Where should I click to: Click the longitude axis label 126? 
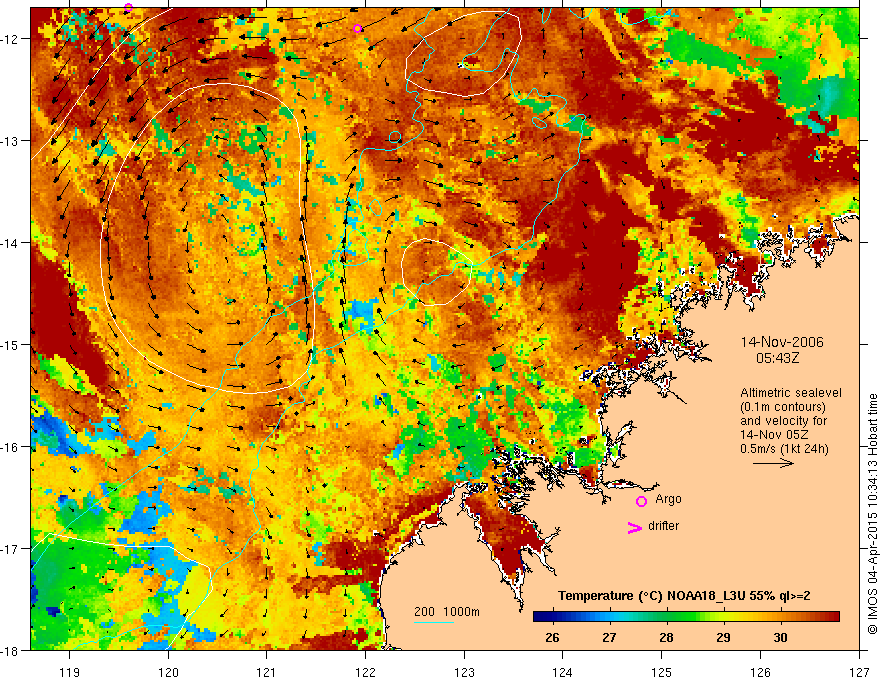[x=760, y=672]
